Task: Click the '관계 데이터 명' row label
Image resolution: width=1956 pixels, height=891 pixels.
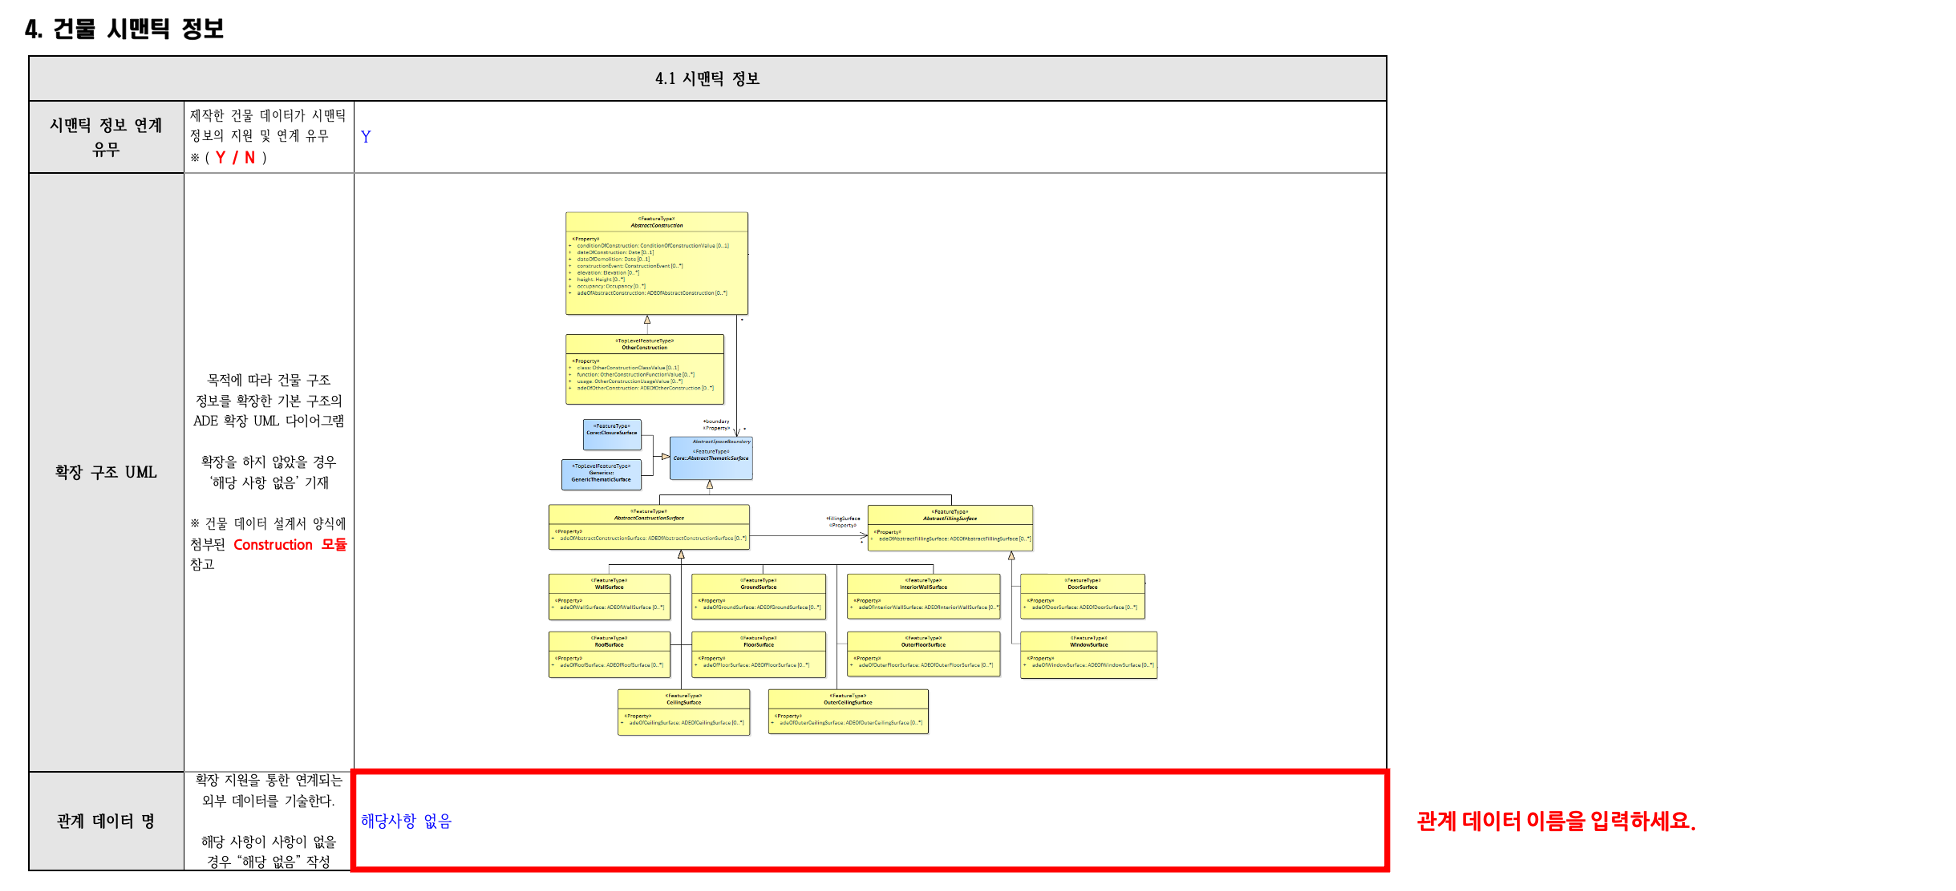Action: pyautogui.click(x=106, y=821)
